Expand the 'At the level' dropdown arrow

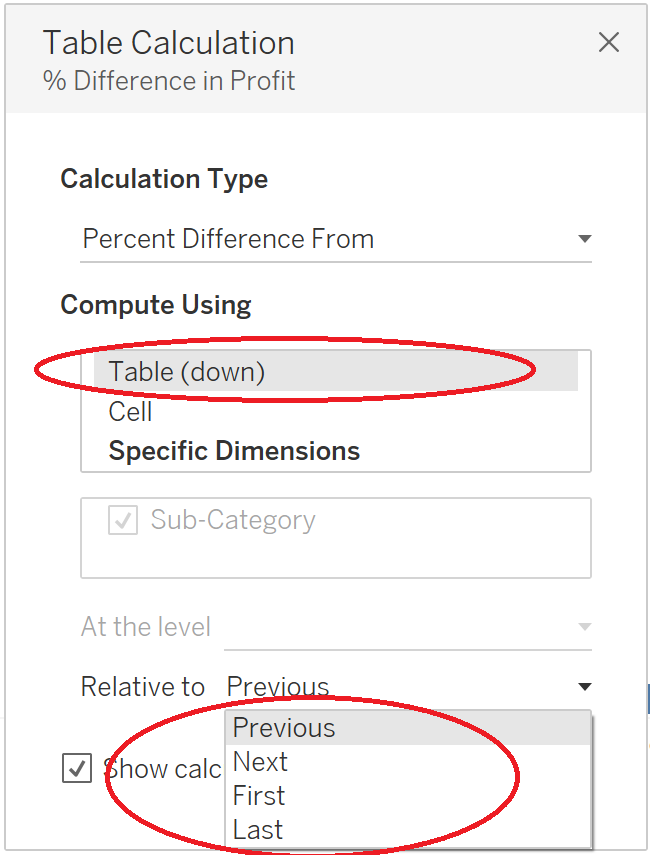pos(585,627)
